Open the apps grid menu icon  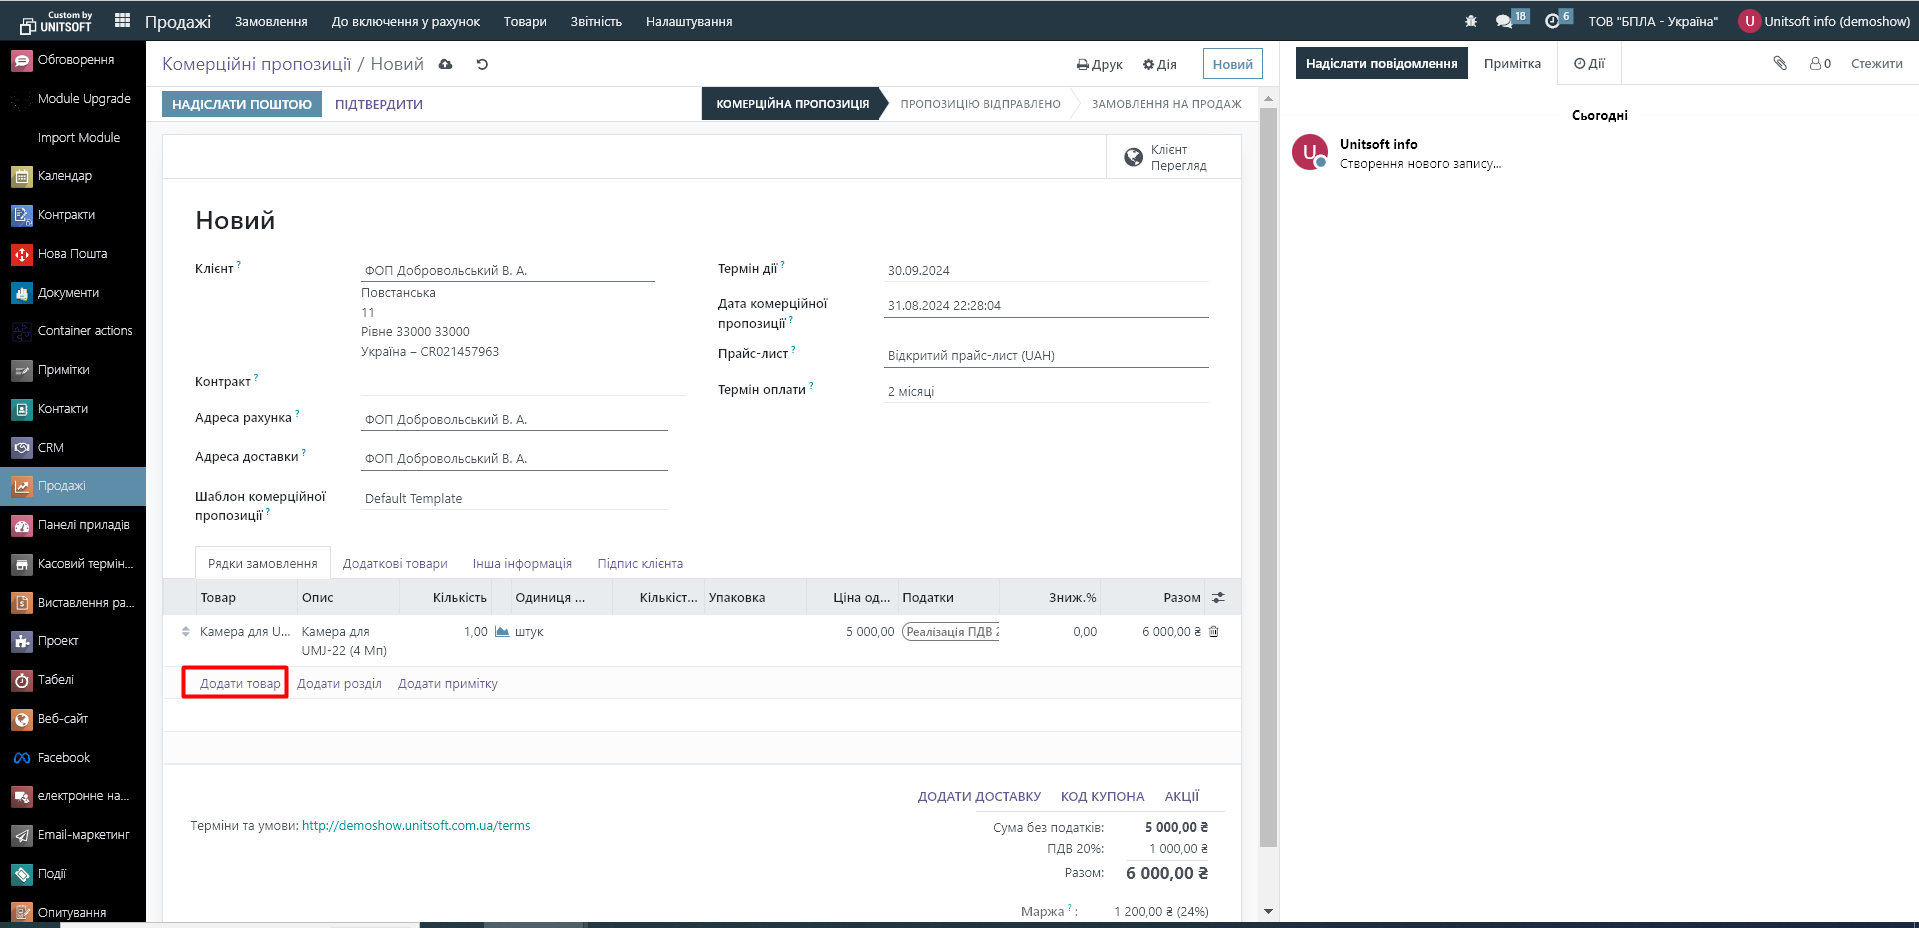[x=122, y=20]
